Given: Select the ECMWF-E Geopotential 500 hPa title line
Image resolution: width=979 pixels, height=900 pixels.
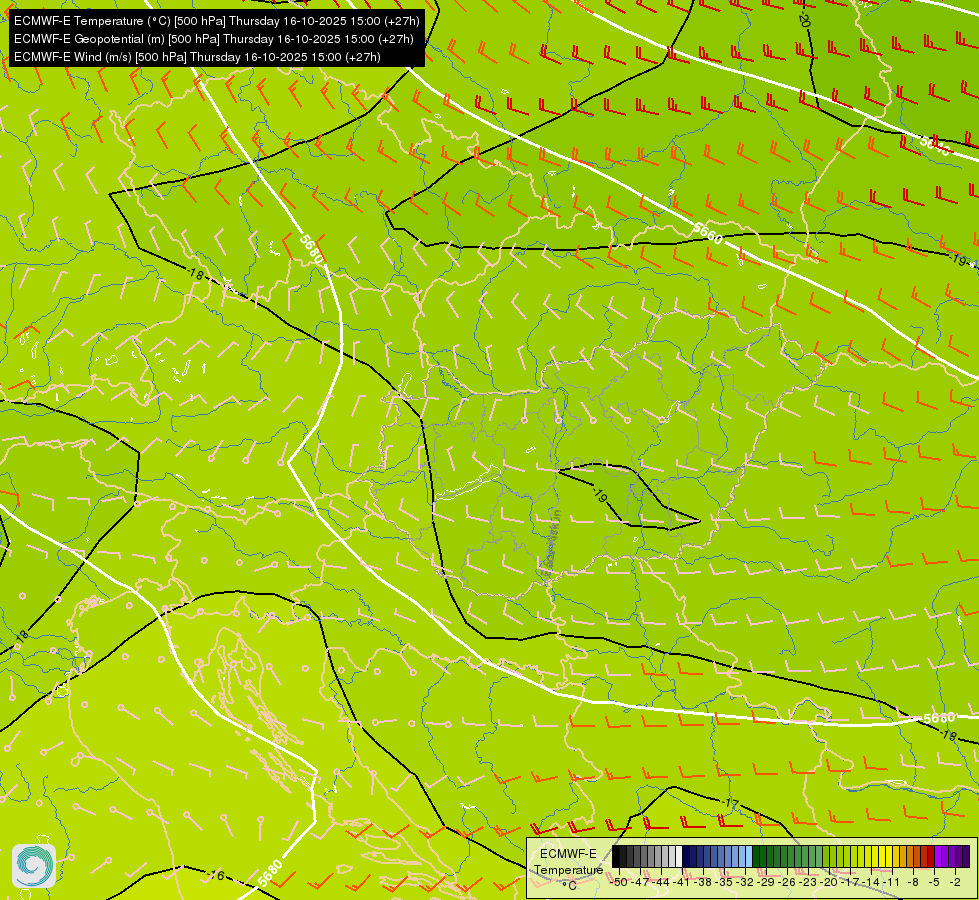Looking at the screenshot, I should (x=214, y=39).
